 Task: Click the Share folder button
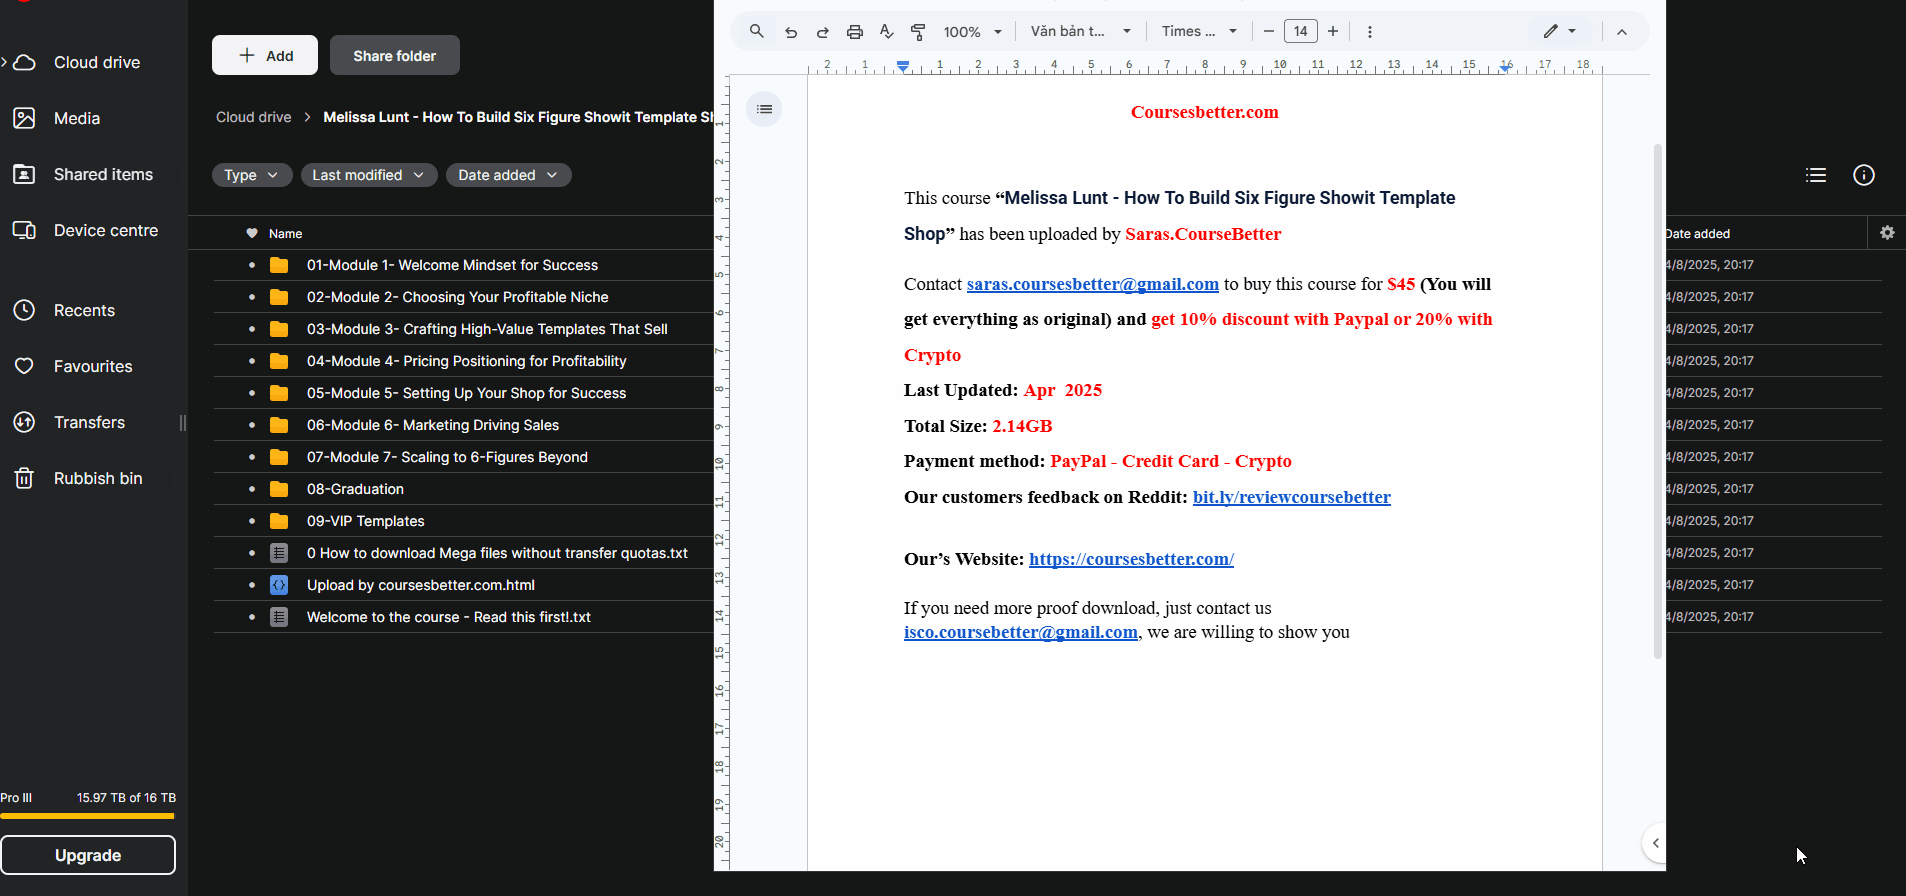(395, 55)
